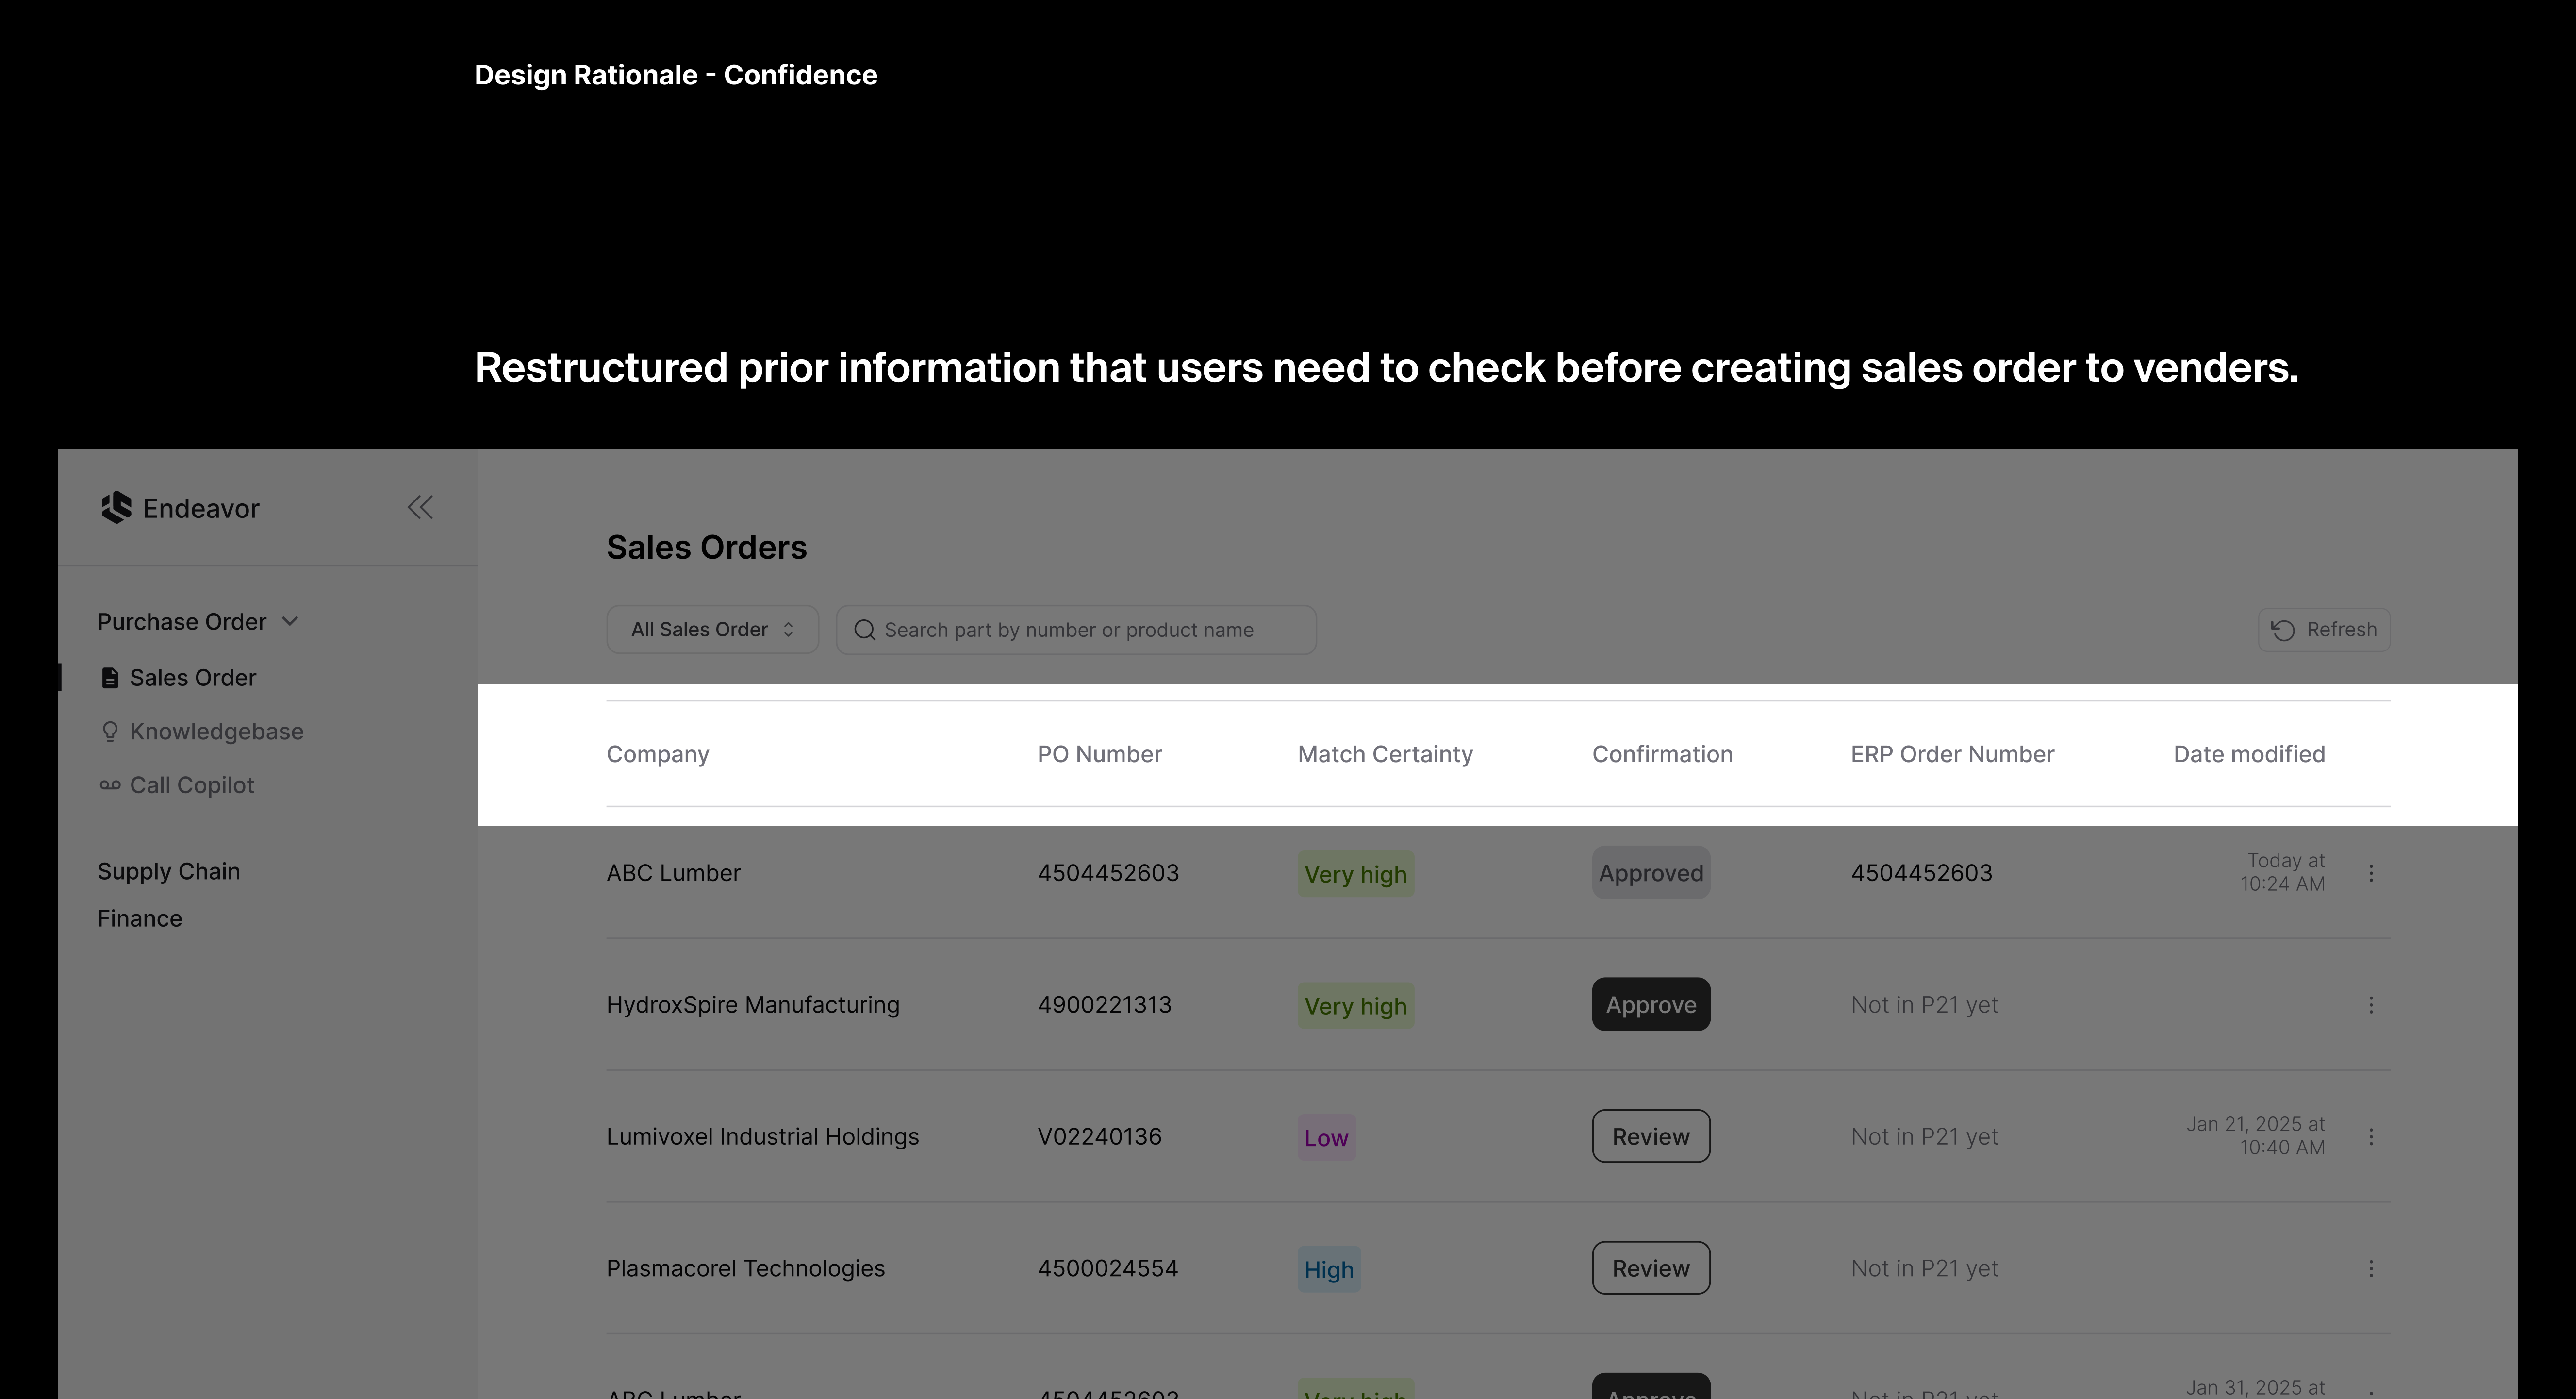Approve the HydroxSpire Manufacturing order
Viewport: 2576px width, 1399px height.
click(x=1651, y=1005)
